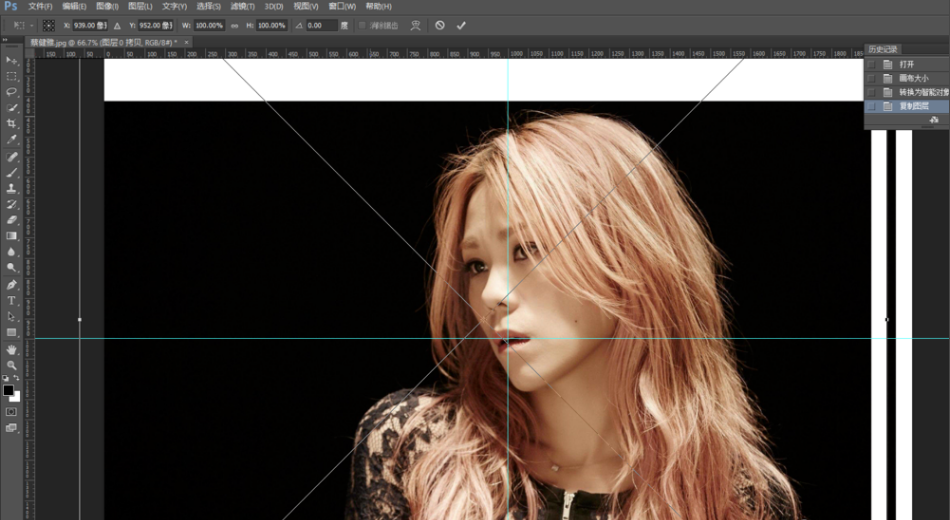Image resolution: width=950 pixels, height=520 pixels.
Task: Select the Clone Stamp tool
Action: click(12, 188)
